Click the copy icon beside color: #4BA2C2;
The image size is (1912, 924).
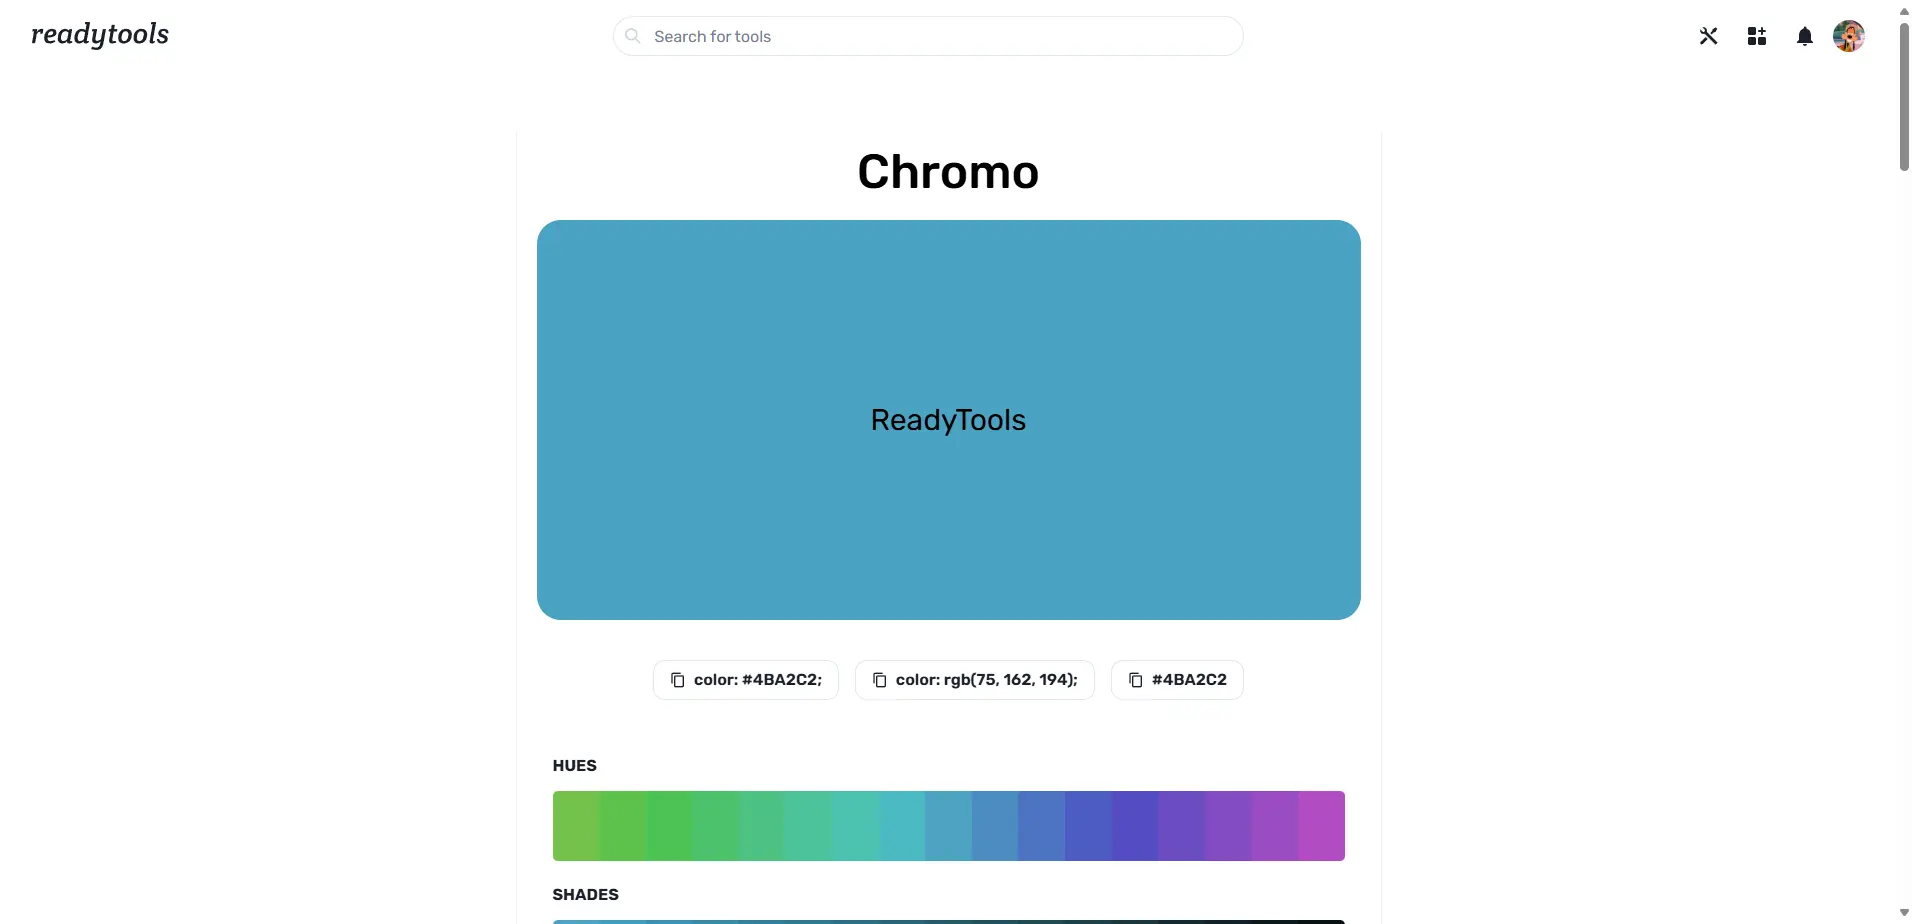tap(678, 680)
